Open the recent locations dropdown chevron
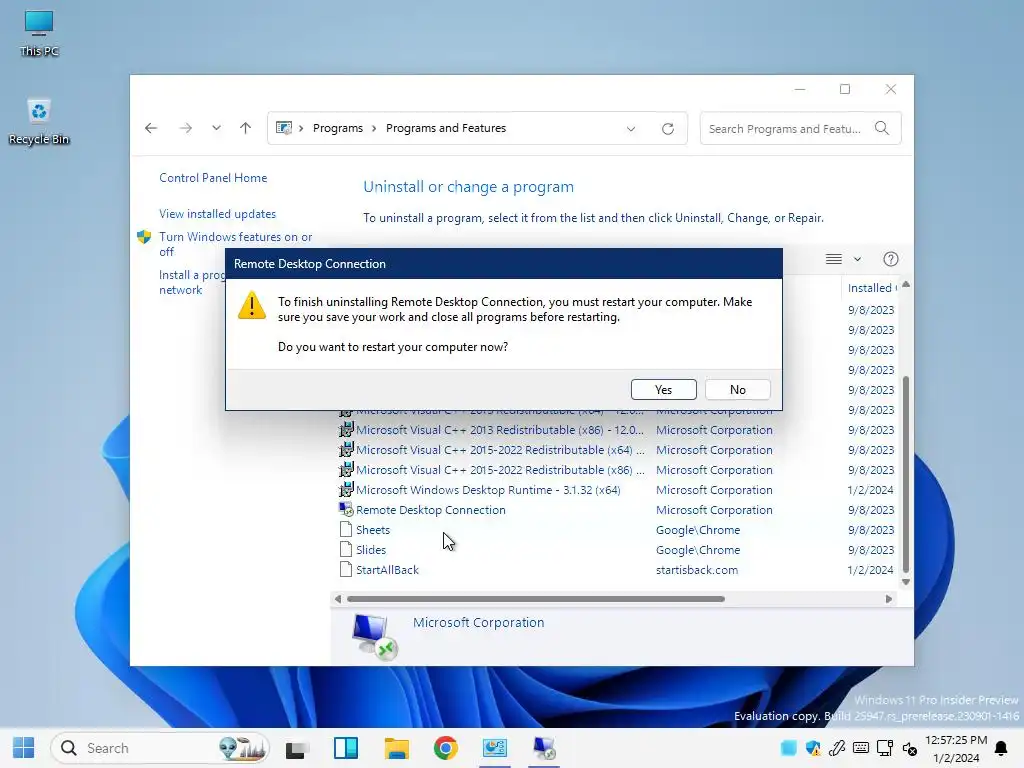Viewport: 1024px width, 768px height. point(216,128)
